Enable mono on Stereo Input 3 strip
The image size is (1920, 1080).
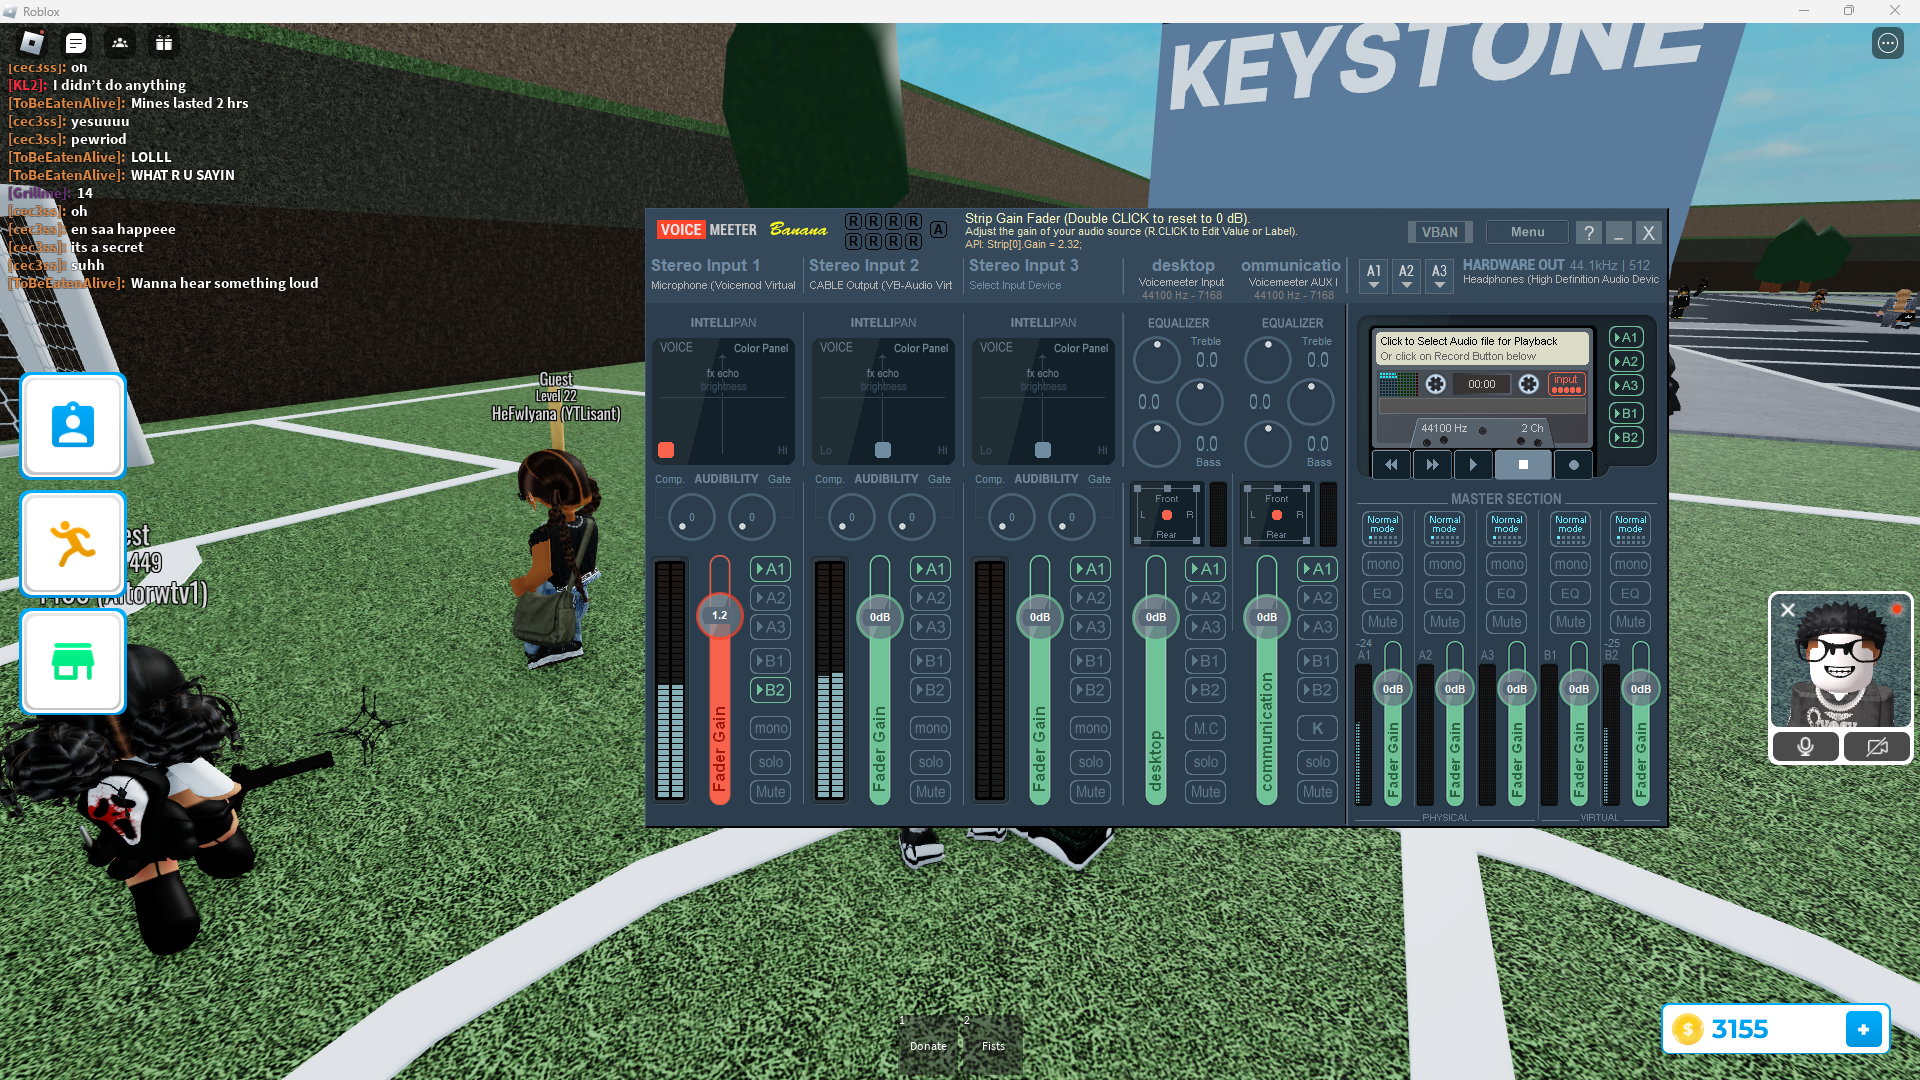pyautogui.click(x=1090, y=728)
